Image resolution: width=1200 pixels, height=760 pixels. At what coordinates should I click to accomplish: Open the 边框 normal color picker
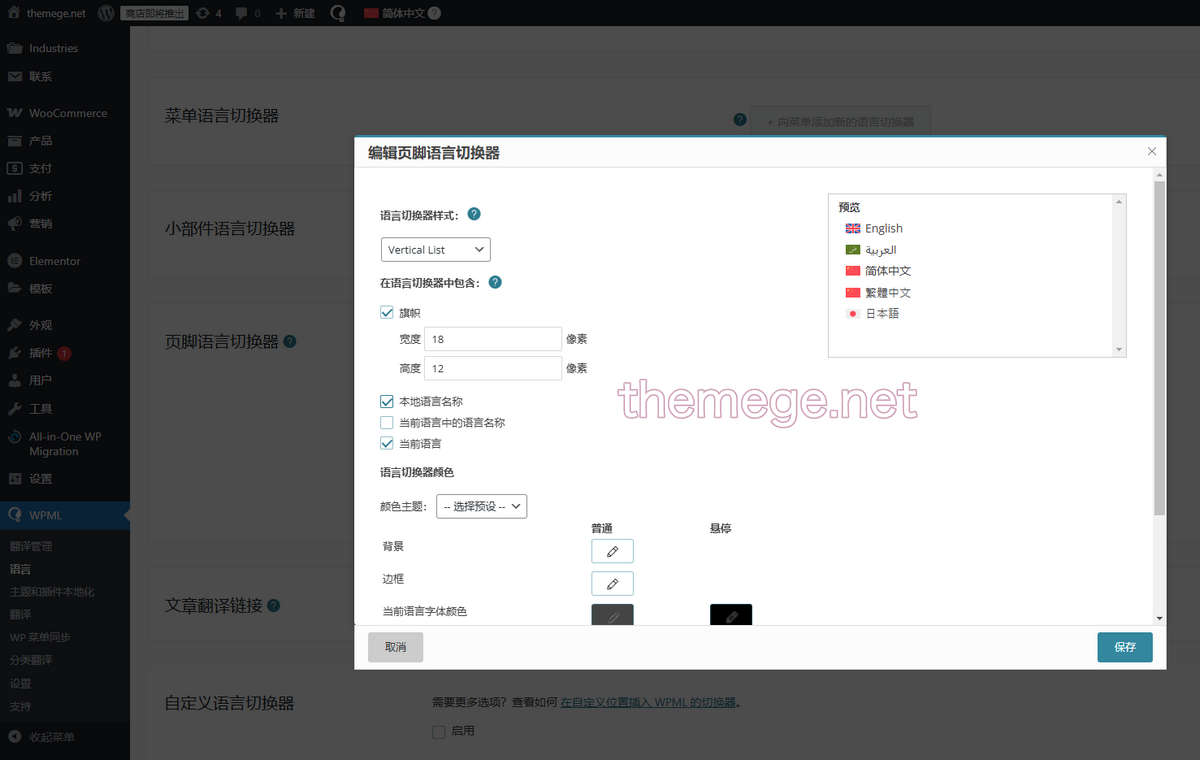[x=612, y=583]
